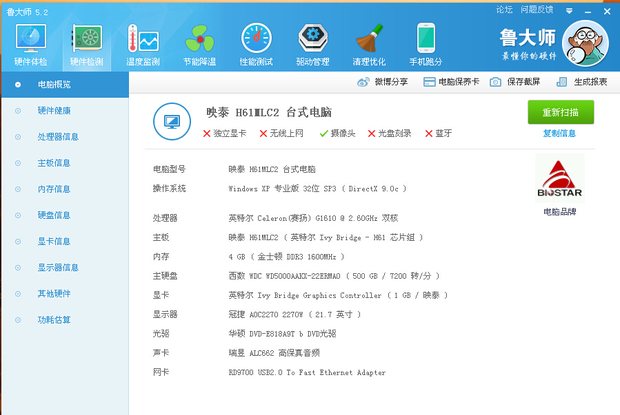Click the 鲁大师 mascot avatar
Screen dimensions: 620x415
pyautogui.click(x=586, y=43)
